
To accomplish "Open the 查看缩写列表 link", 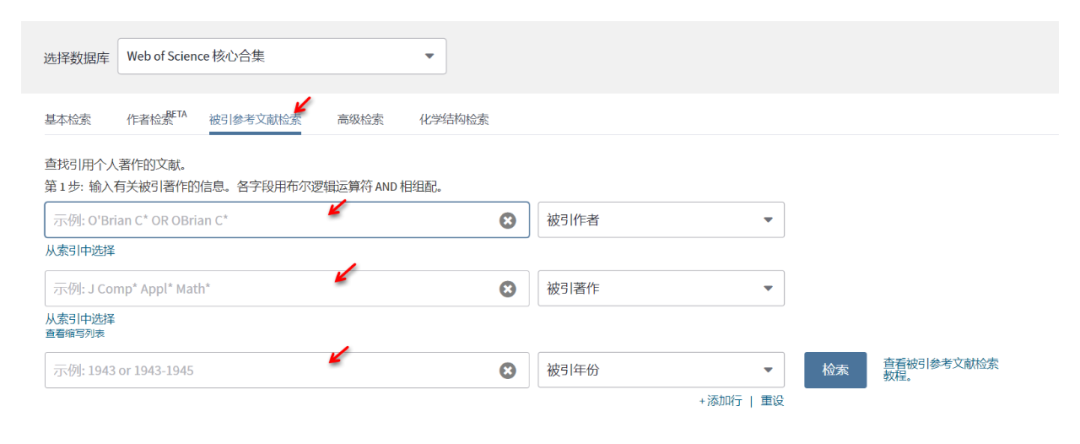I will [x=75, y=334].
